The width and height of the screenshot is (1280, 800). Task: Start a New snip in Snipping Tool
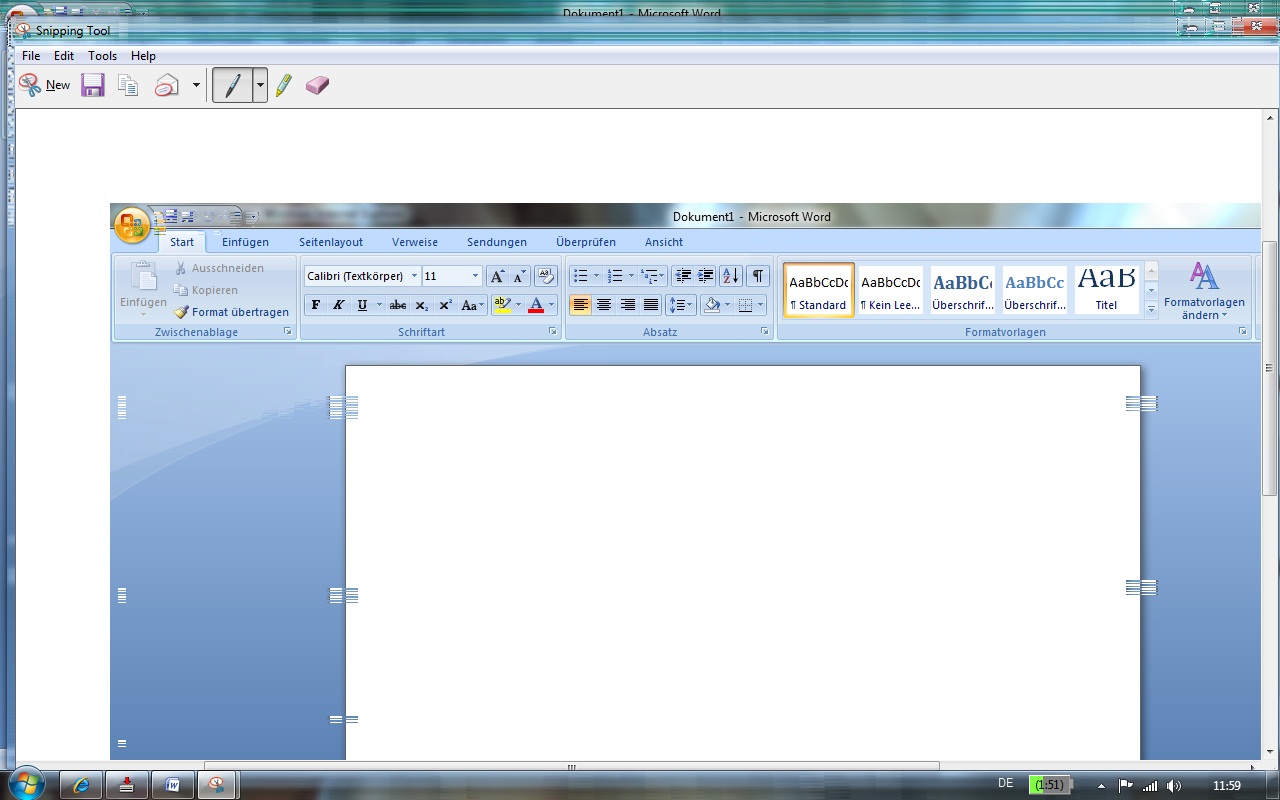(x=44, y=85)
